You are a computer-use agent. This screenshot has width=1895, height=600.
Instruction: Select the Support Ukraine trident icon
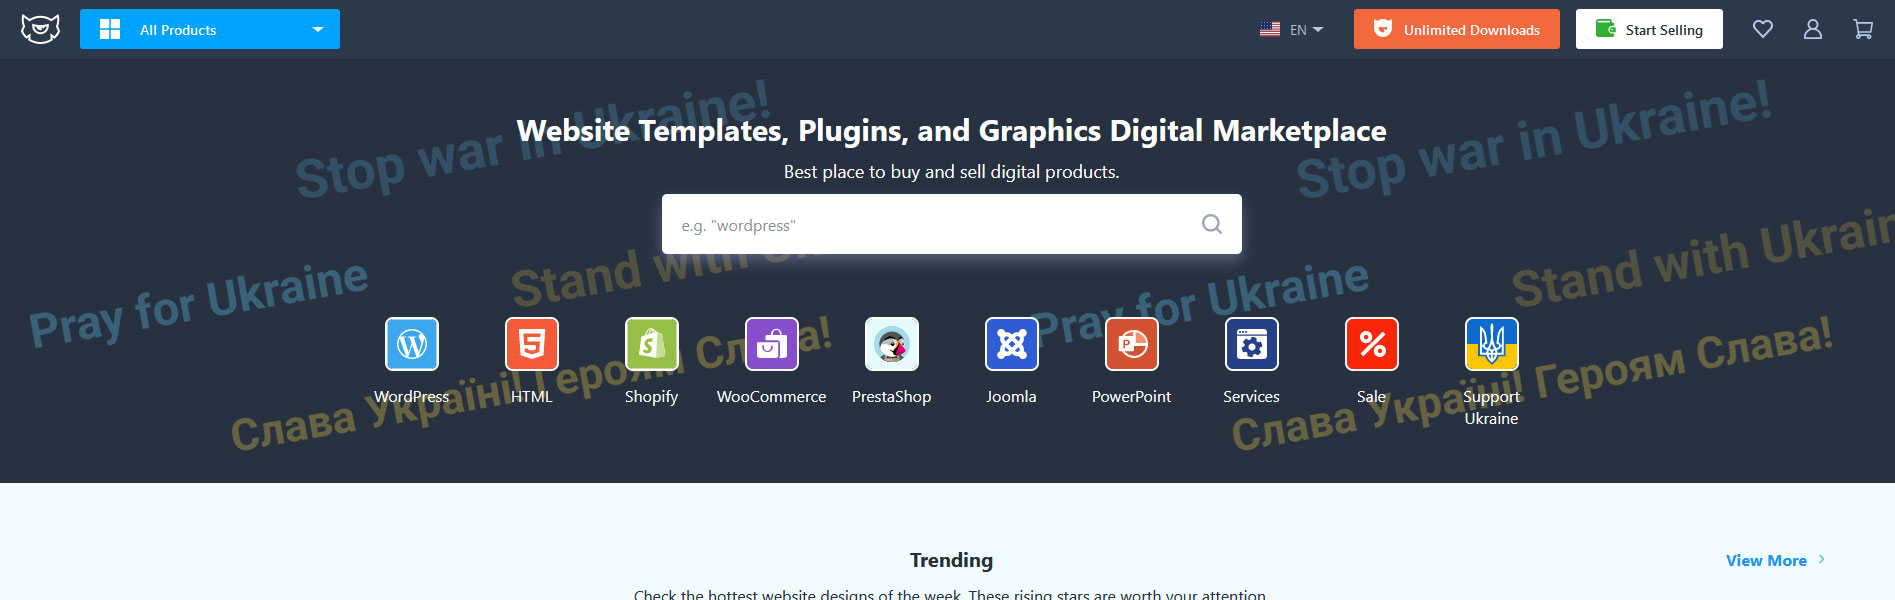pyautogui.click(x=1492, y=344)
